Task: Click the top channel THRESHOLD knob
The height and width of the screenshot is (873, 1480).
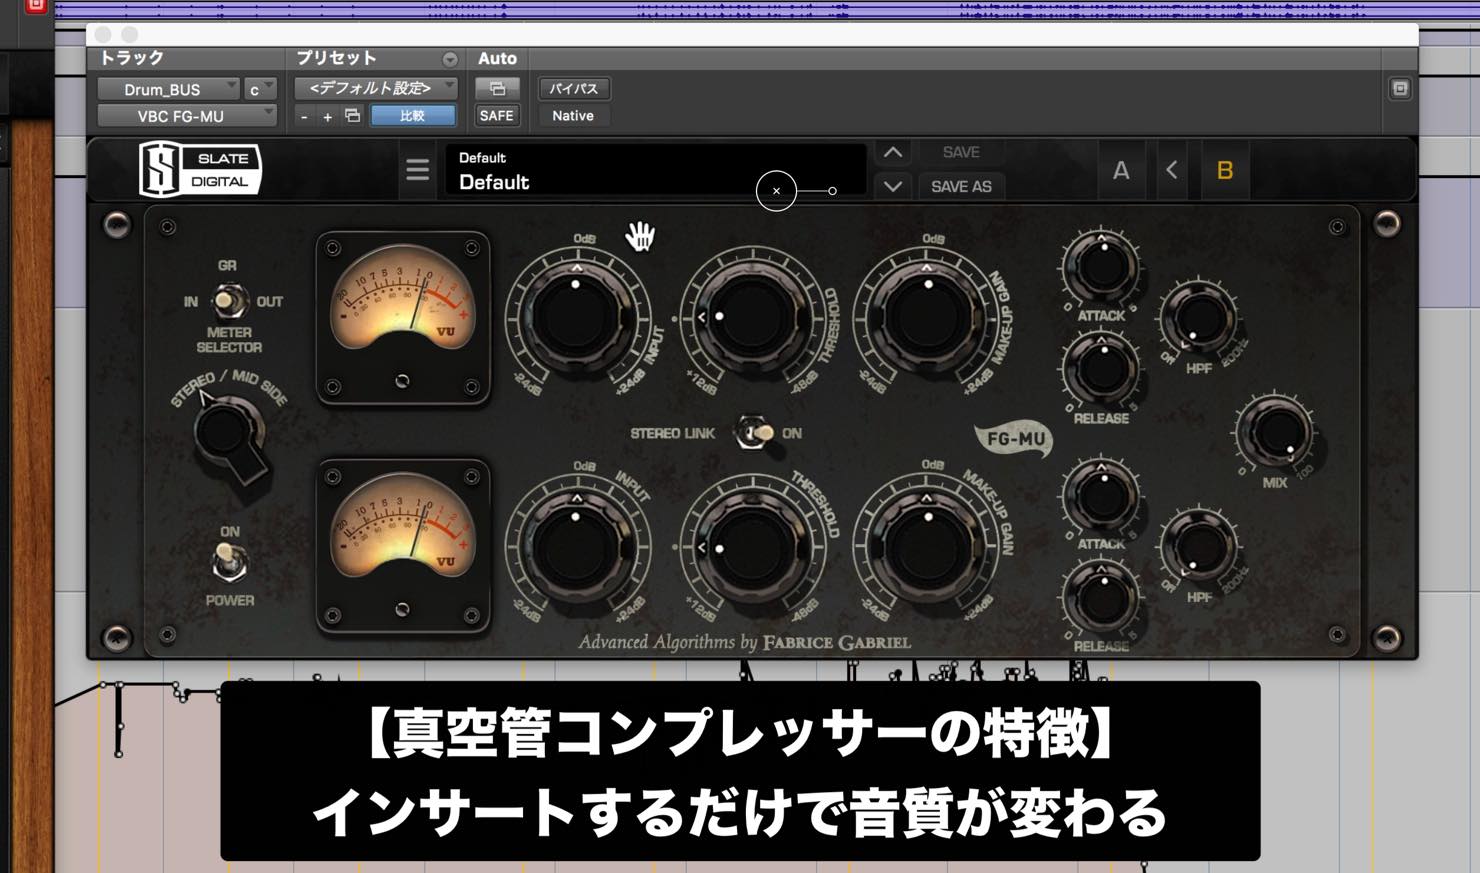Action: pyautogui.click(x=752, y=316)
